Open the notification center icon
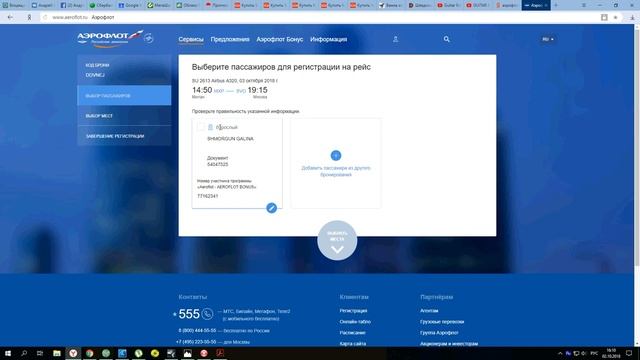Screen dimensions: 640x360 629,353
